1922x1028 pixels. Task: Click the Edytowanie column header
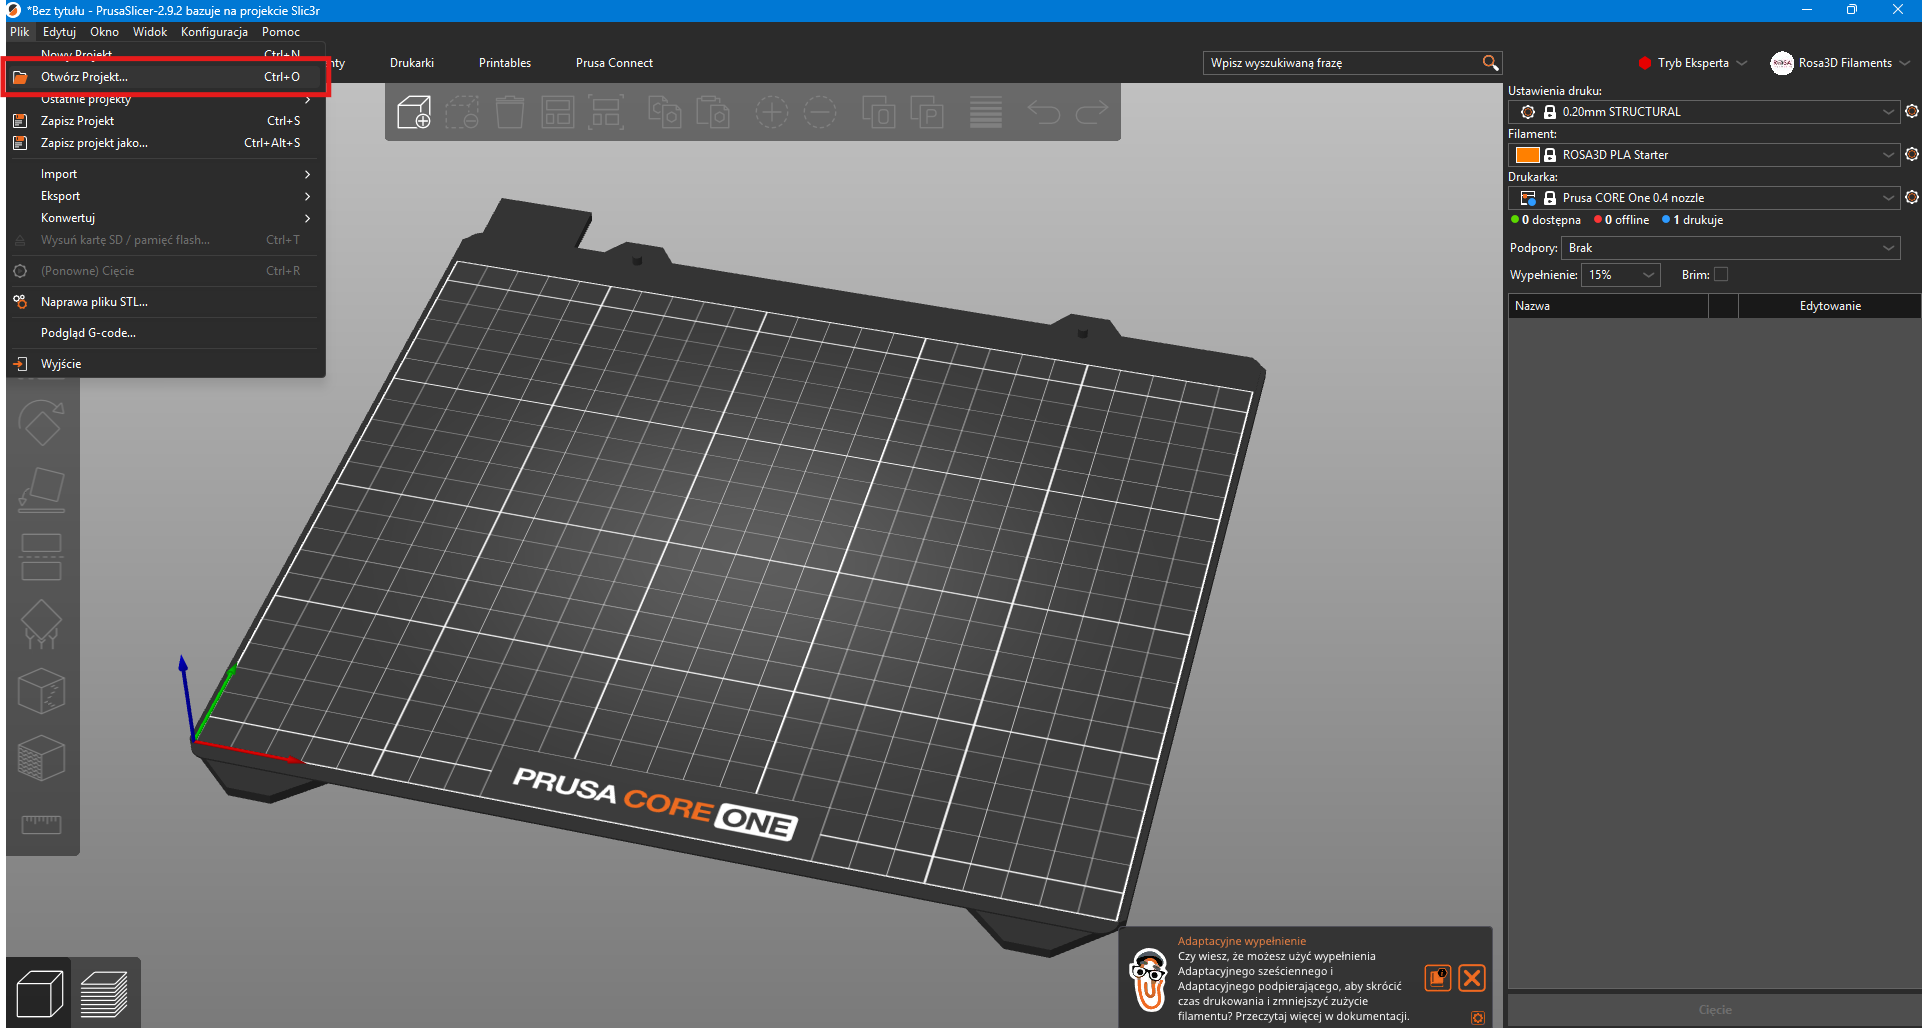[1830, 306]
